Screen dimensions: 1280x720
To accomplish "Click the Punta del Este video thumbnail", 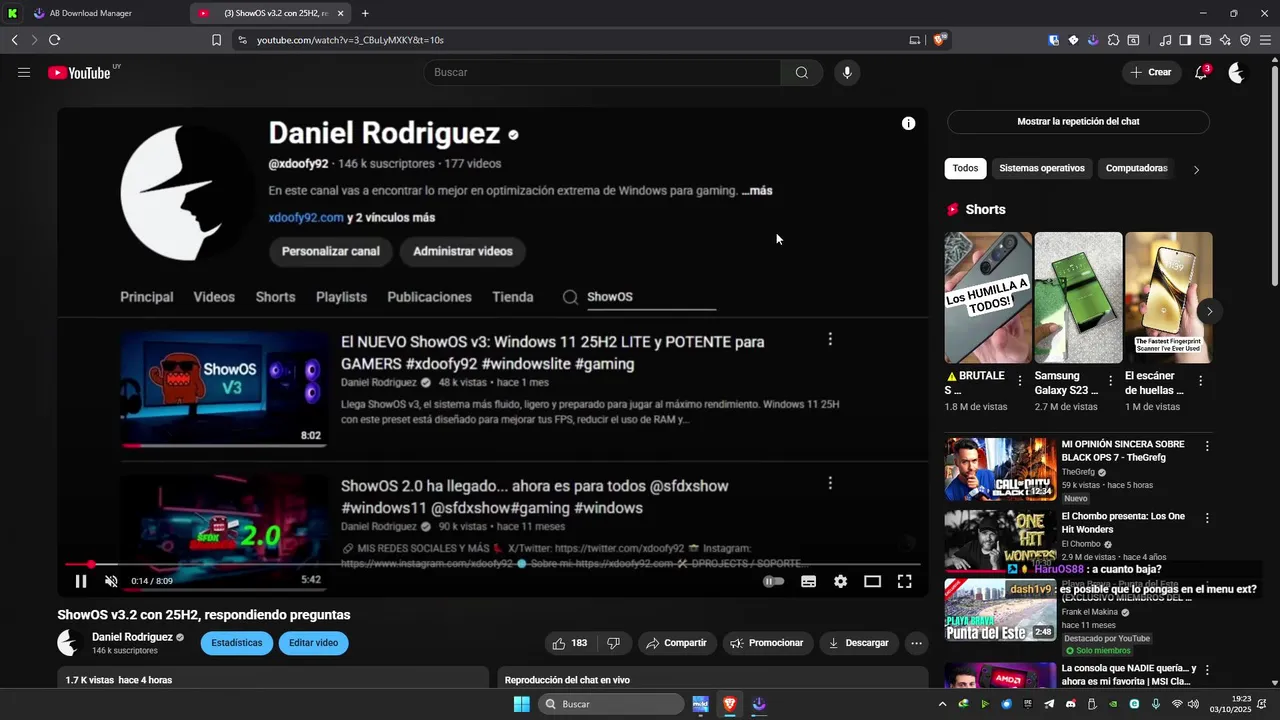I will (1000, 610).
